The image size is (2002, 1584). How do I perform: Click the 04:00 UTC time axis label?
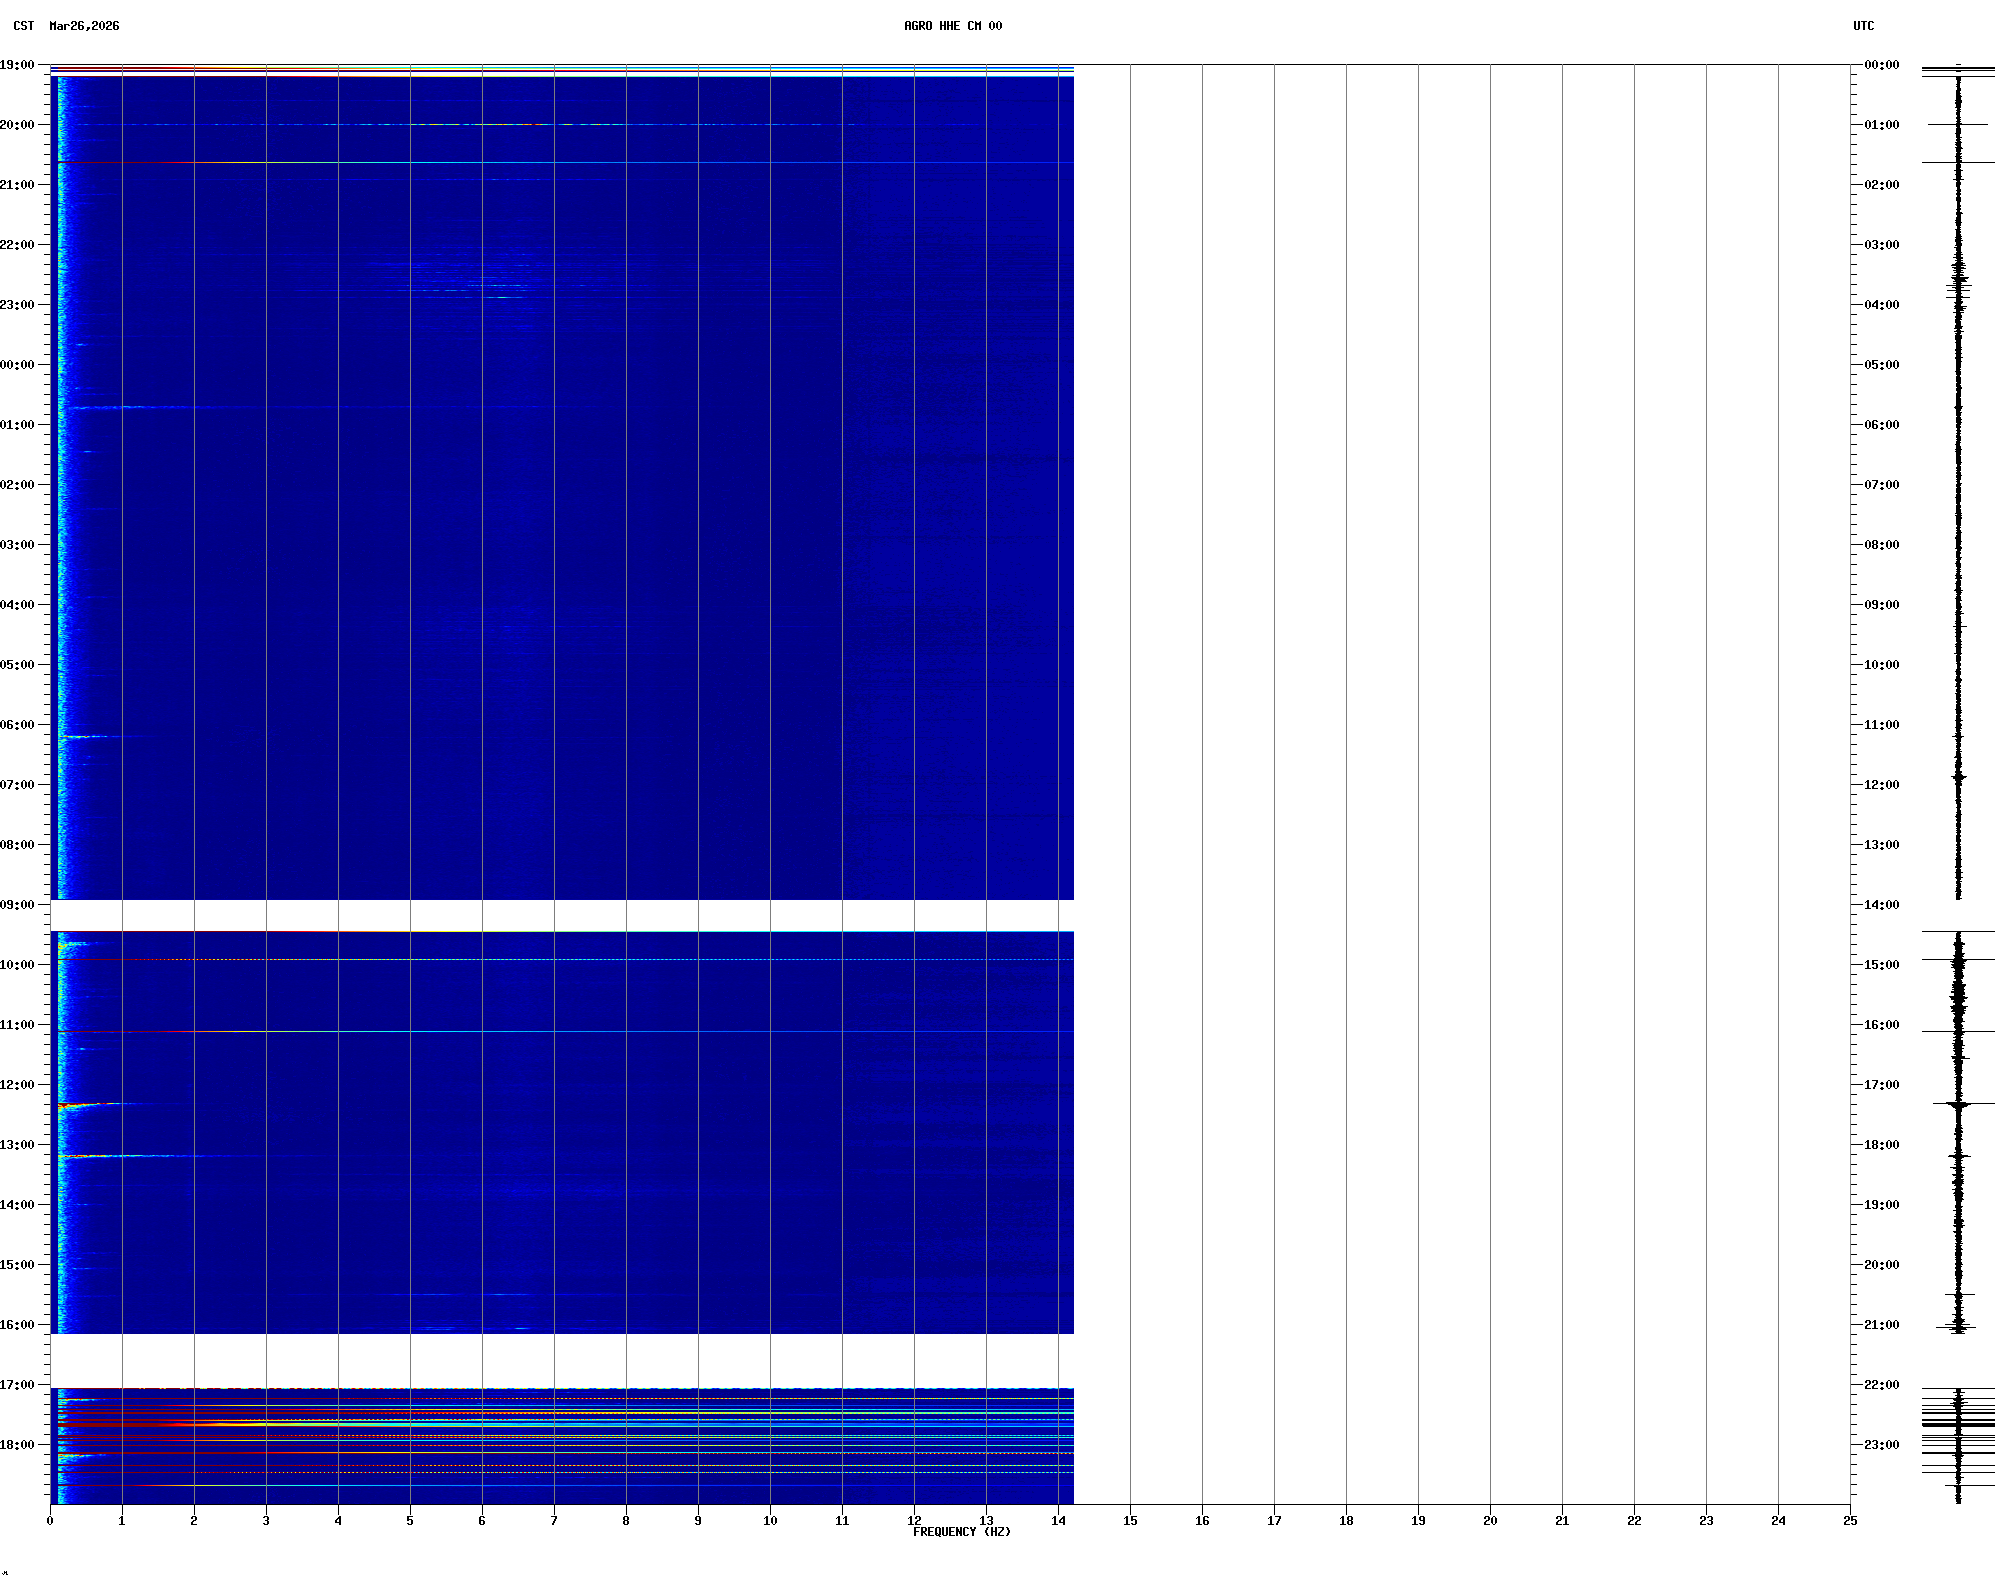1881,305
